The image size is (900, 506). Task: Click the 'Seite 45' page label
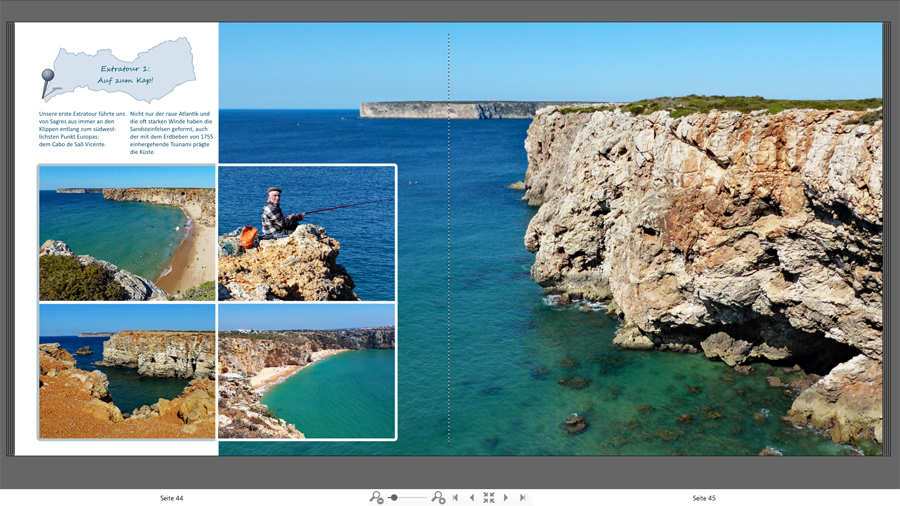[x=704, y=497]
